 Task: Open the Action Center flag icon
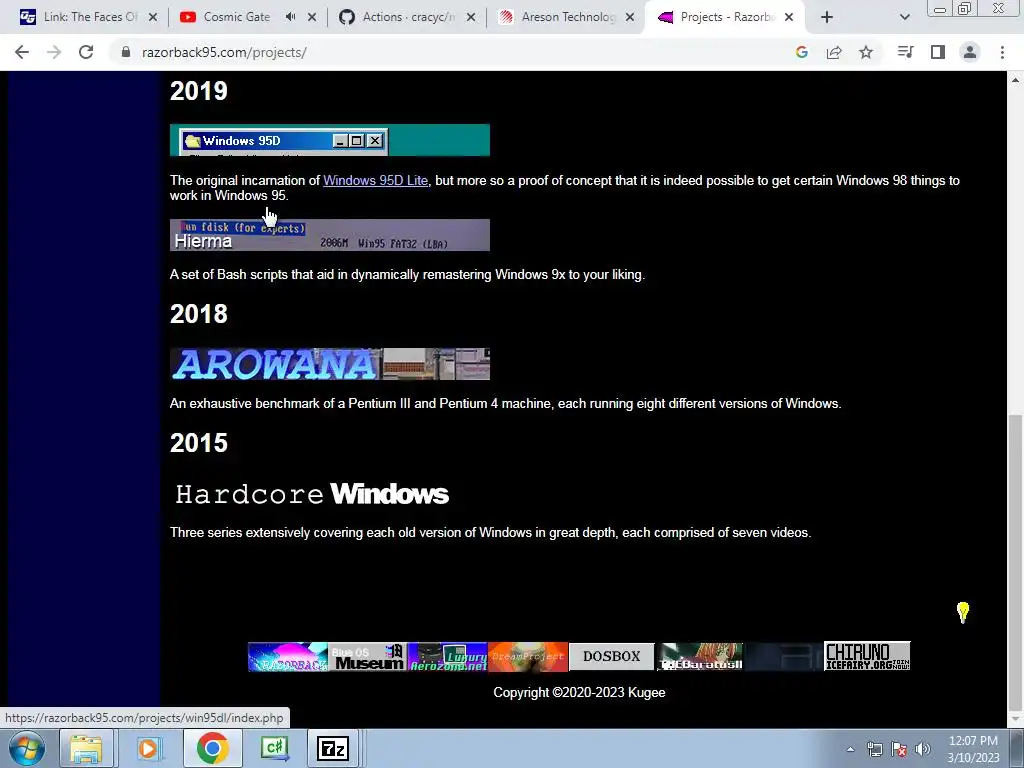(899, 749)
